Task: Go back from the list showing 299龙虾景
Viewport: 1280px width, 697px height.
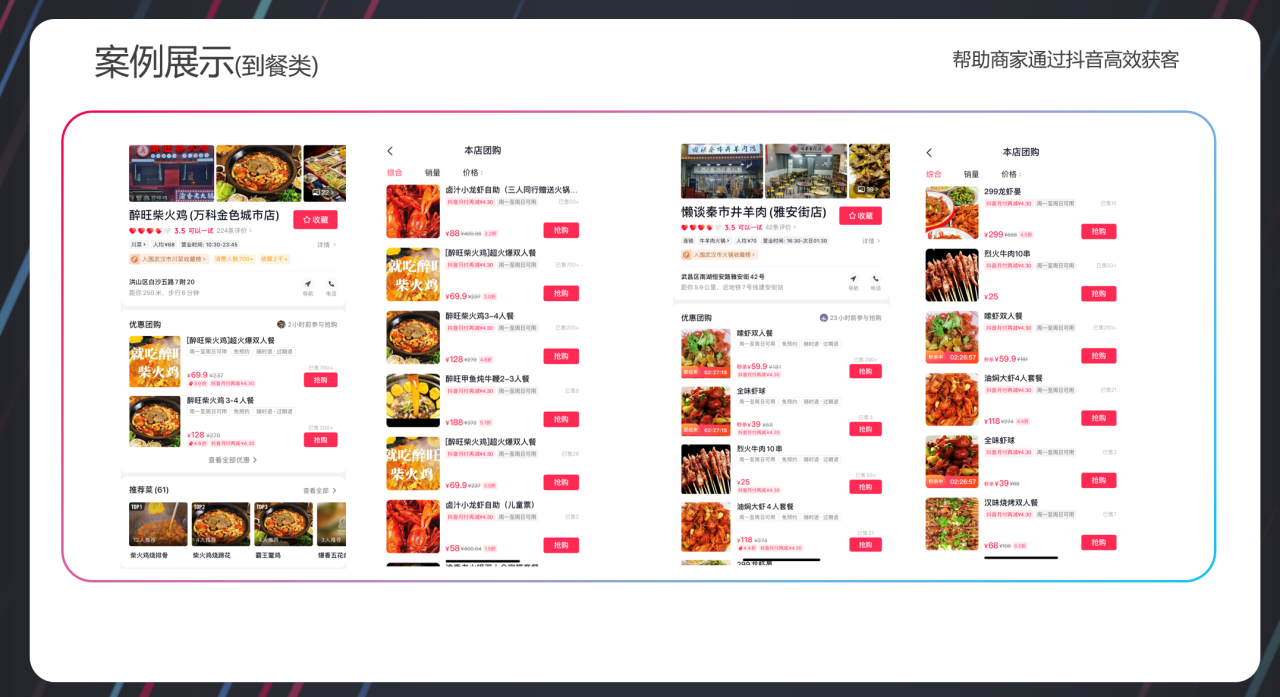Action: (x=929, y=152)
